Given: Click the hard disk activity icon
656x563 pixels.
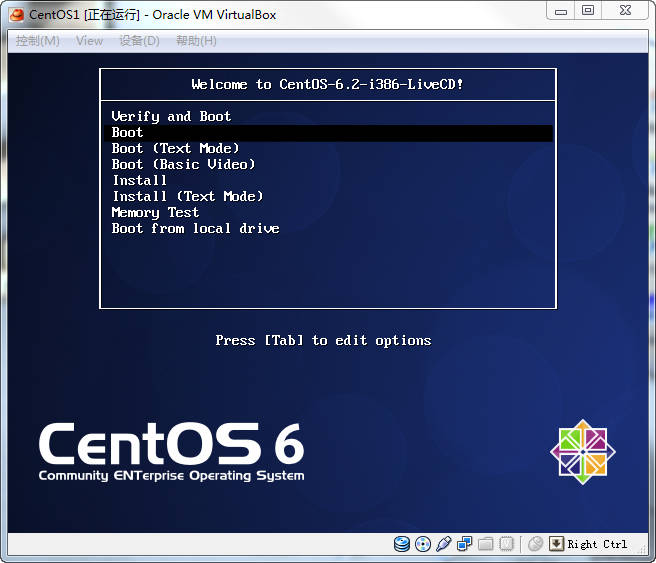Looking at the screenshot, I should [402, 544].
